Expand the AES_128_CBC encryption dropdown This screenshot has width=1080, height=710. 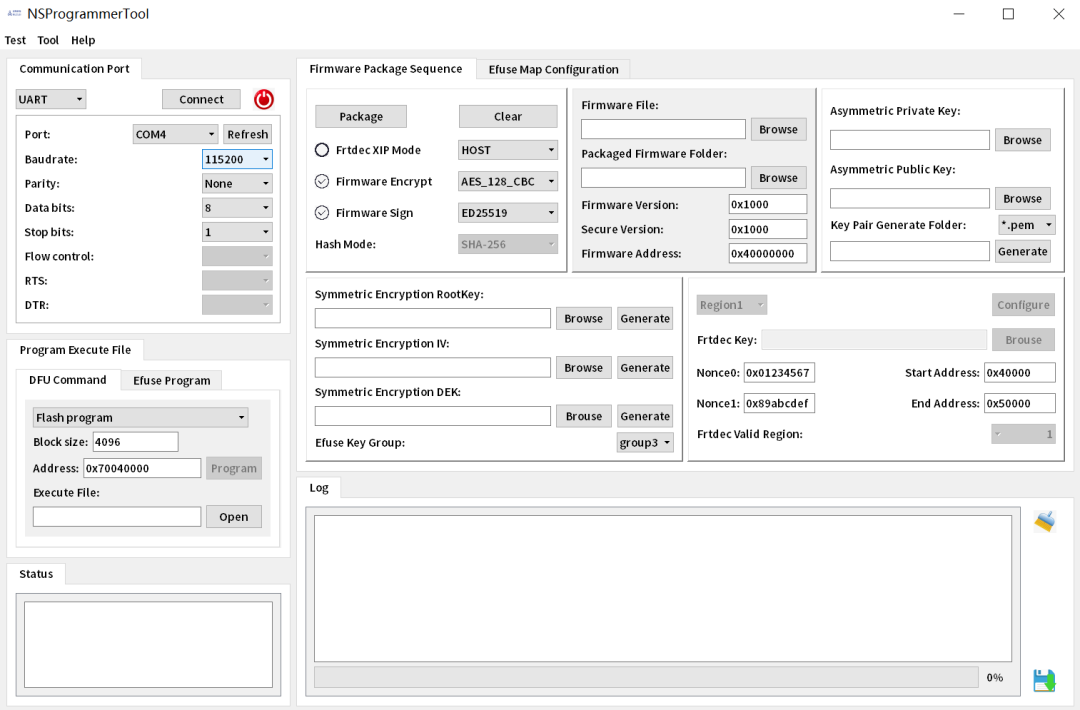pyautogui.click(x=508, y=182)
